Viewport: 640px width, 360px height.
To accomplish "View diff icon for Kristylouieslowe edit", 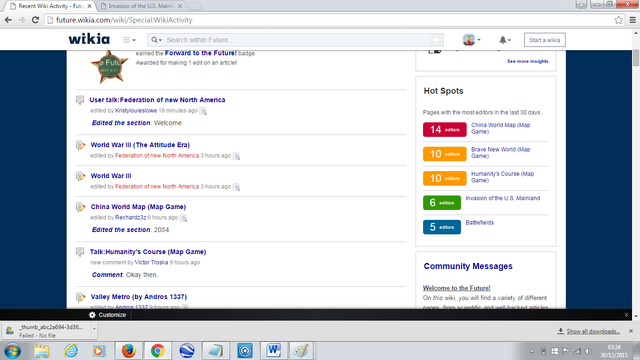I will (203, 111).
